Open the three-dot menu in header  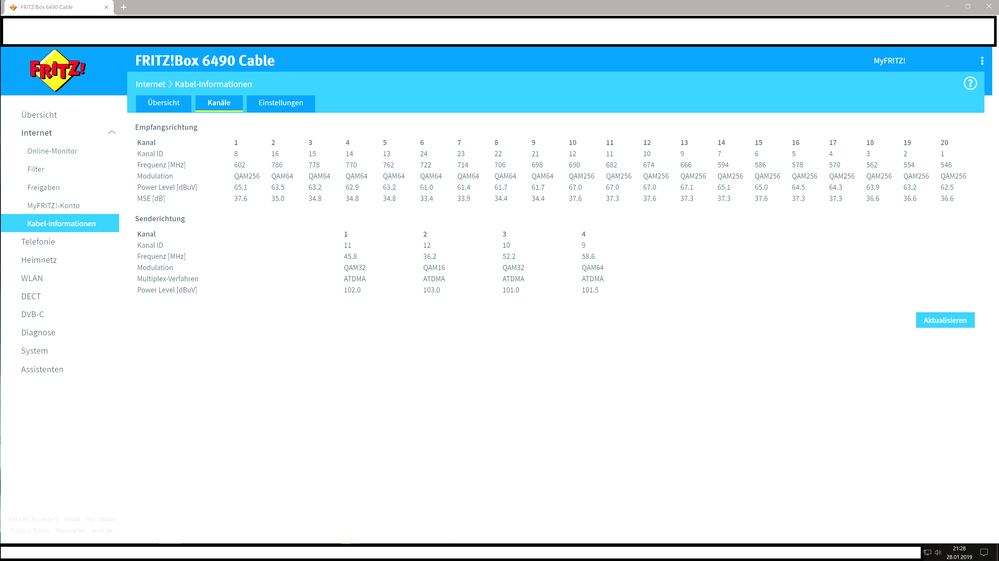coord(982,60)
